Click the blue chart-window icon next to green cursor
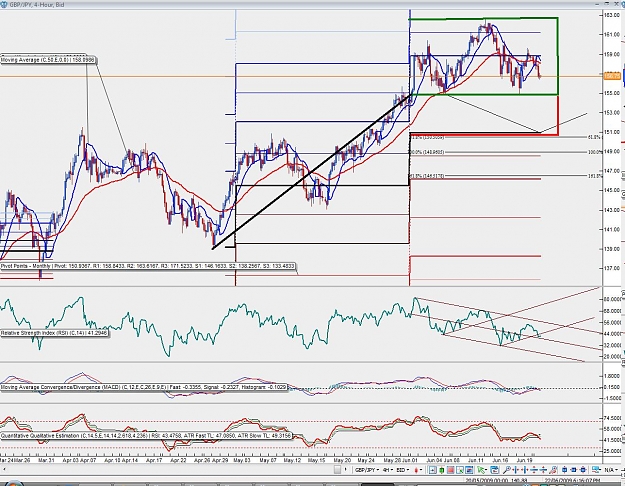Viewport: 625px width, 486px height. 469,470
